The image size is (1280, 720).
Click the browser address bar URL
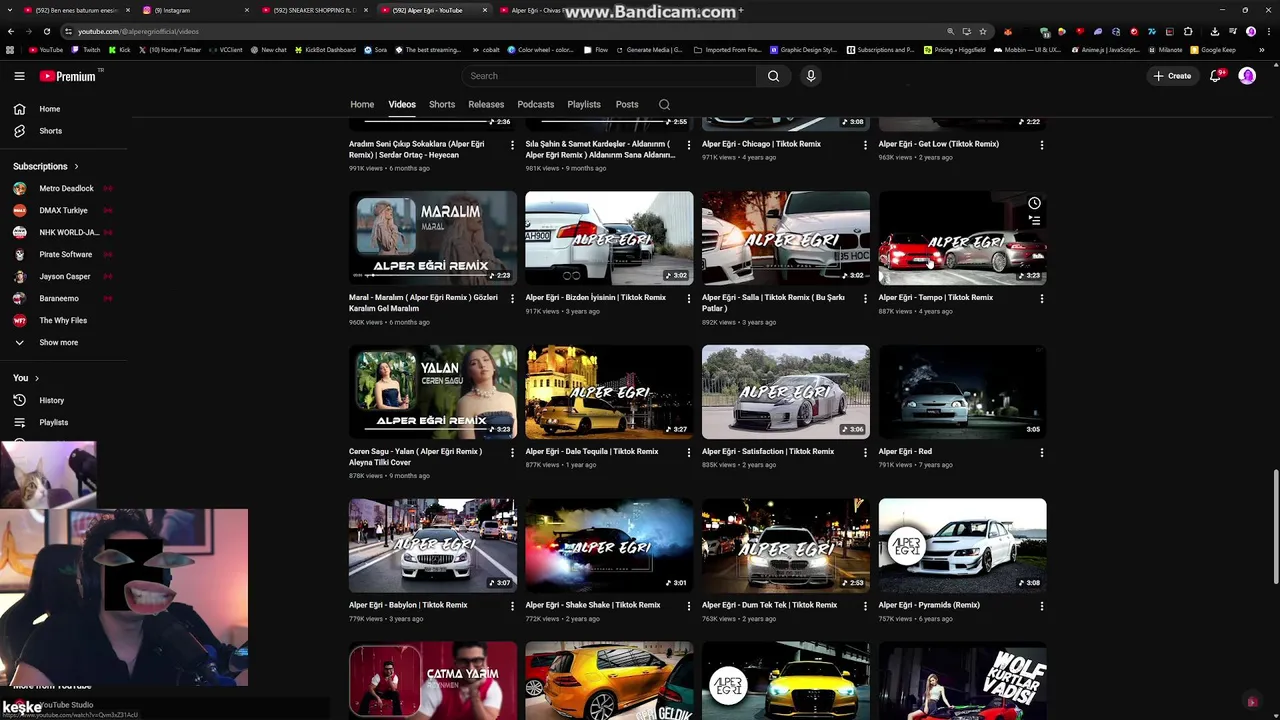coord(138,31)
